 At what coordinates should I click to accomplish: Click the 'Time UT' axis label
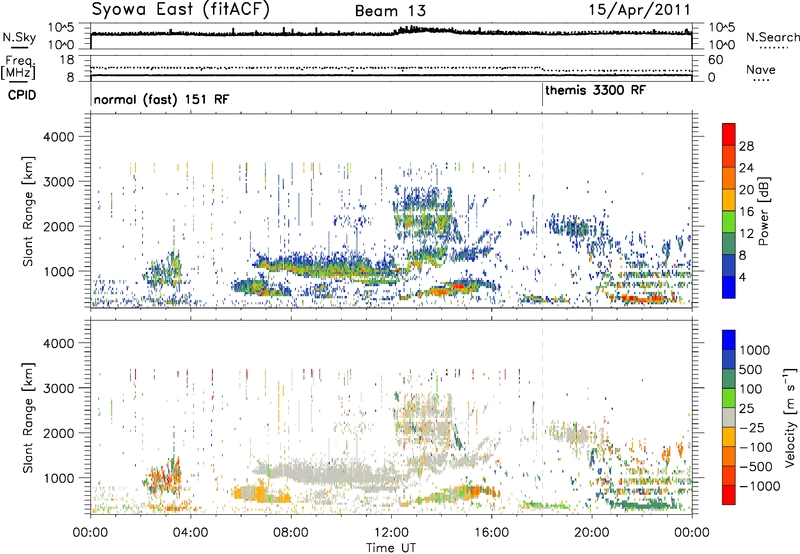pyautogui.click(x=391, y=547)
